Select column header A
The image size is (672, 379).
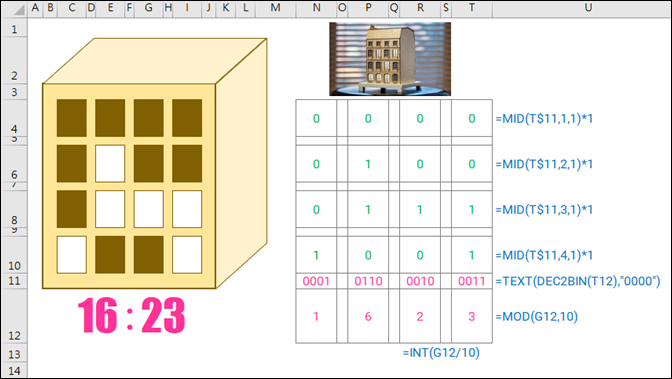[35, 8]
